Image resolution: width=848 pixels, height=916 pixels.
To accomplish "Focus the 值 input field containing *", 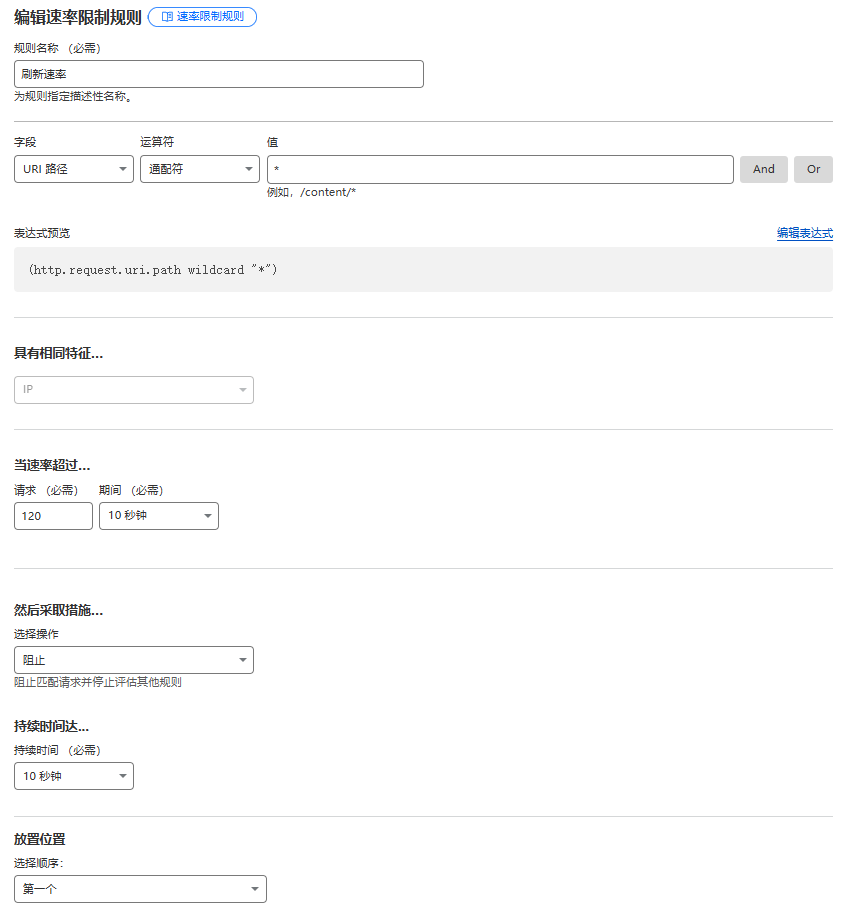I will click(x=500, y=169).
